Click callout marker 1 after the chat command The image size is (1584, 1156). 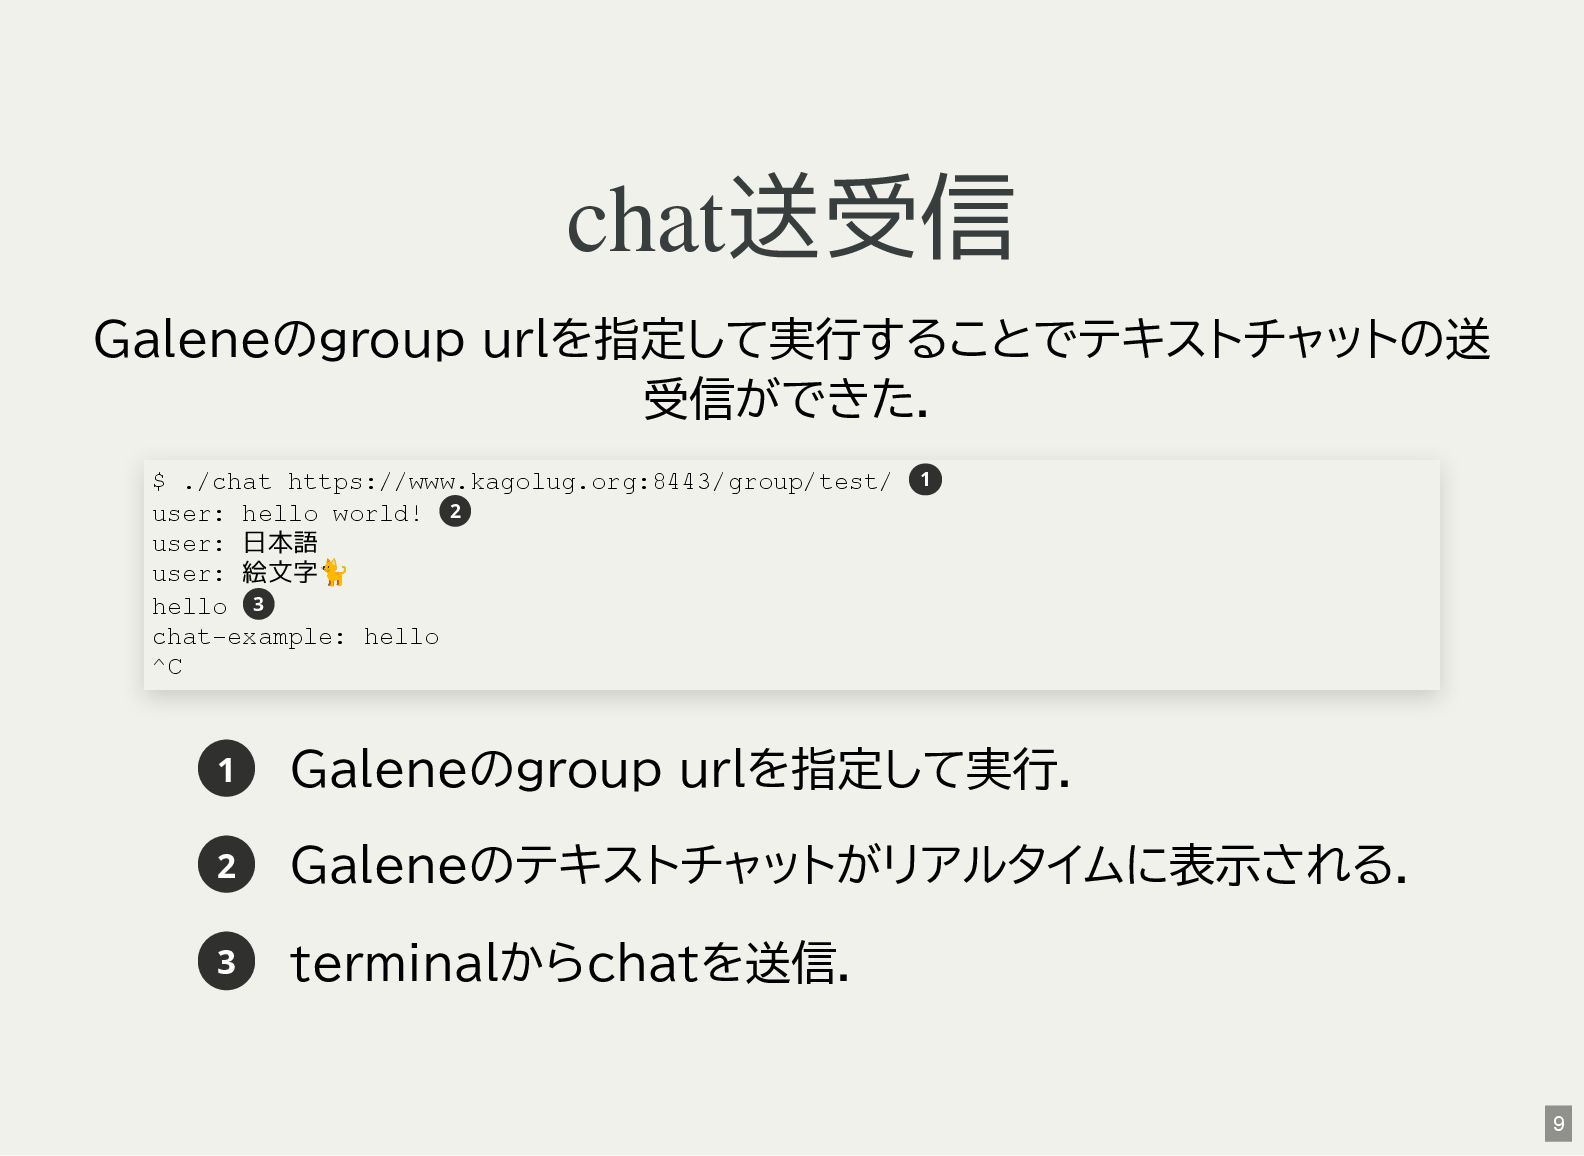925,480
